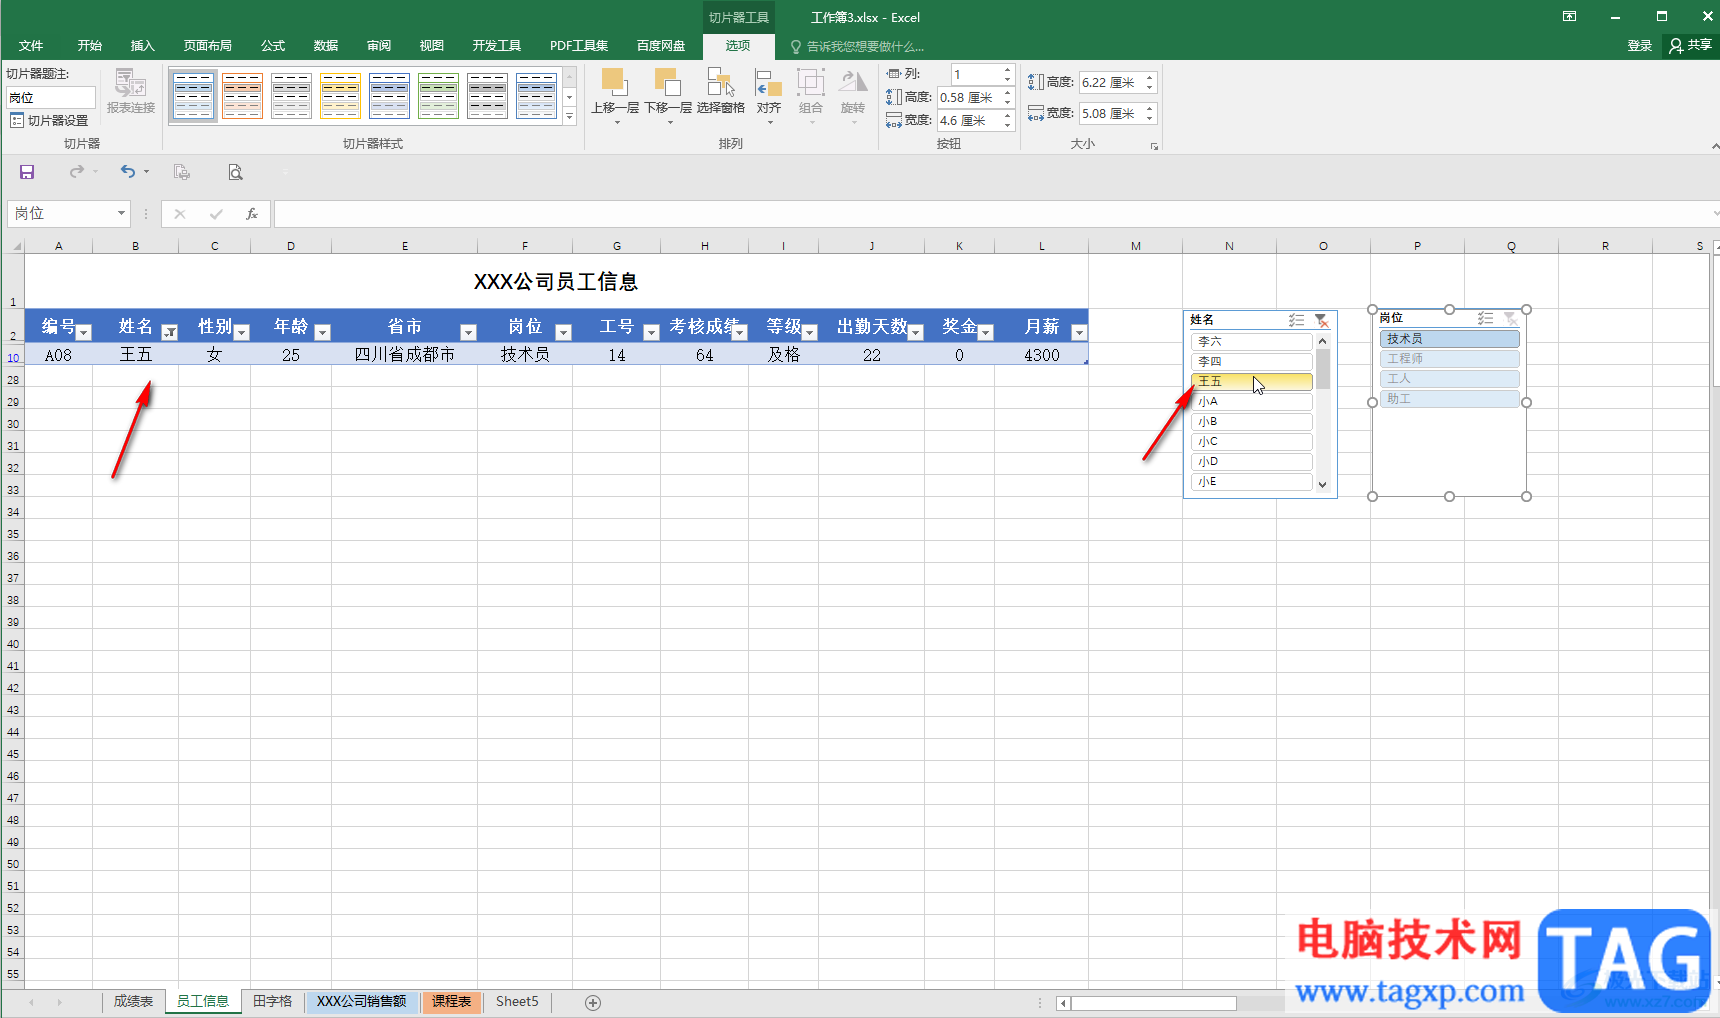
Task: Toggle multi-select in 姓名 slicer
Action: coord(1296,320)
